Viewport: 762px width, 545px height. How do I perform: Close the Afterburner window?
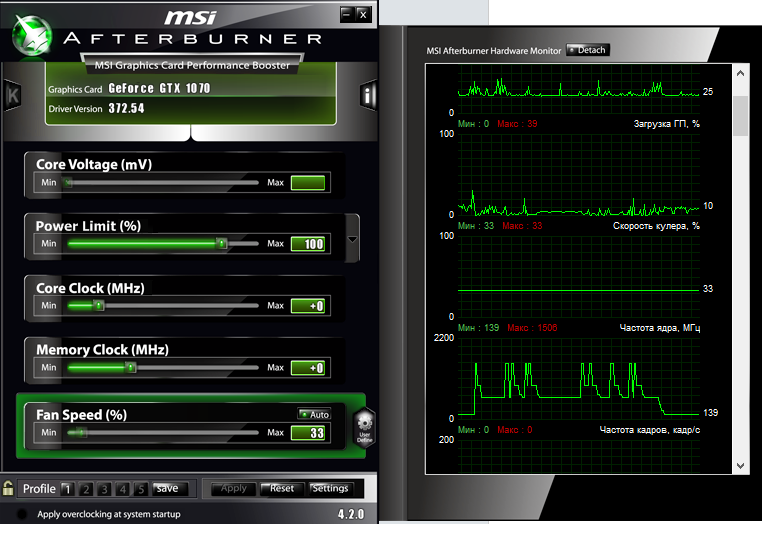click(363, 15)
